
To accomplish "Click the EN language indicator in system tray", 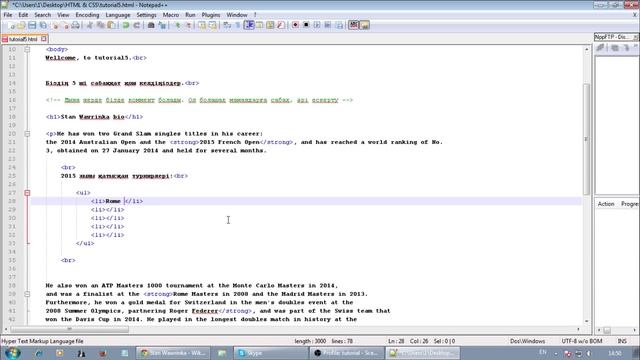I will [543, 352].
